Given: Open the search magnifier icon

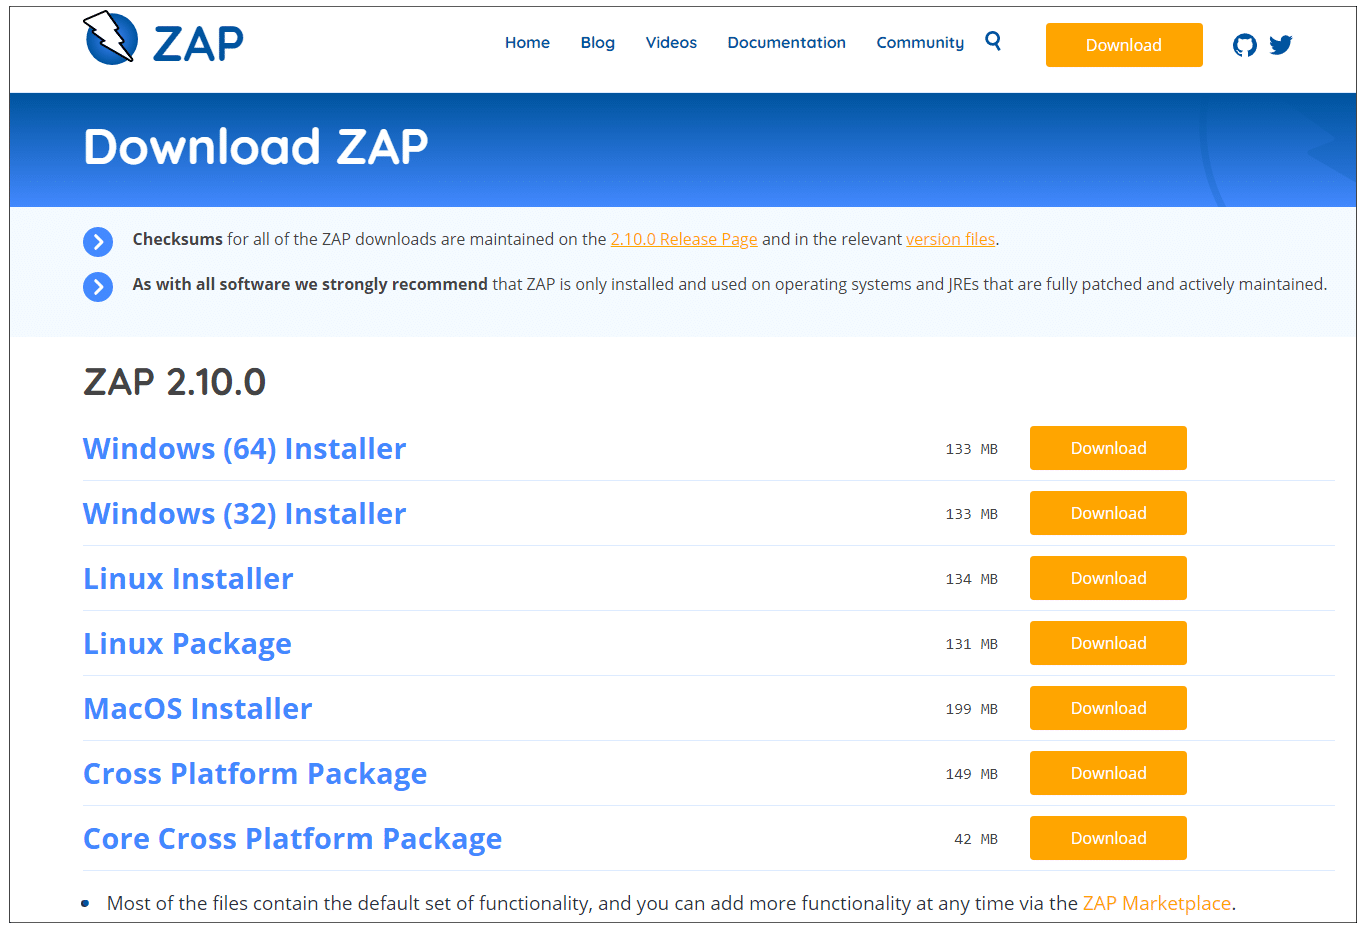Looking at the screenshot, I should (993, 42).
